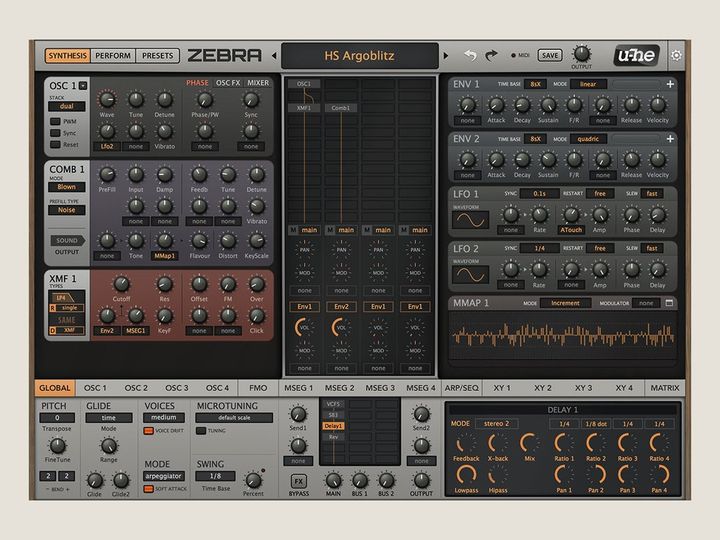Switch to the Perform page
Viewport: 720px width, 540px height.
113,56
